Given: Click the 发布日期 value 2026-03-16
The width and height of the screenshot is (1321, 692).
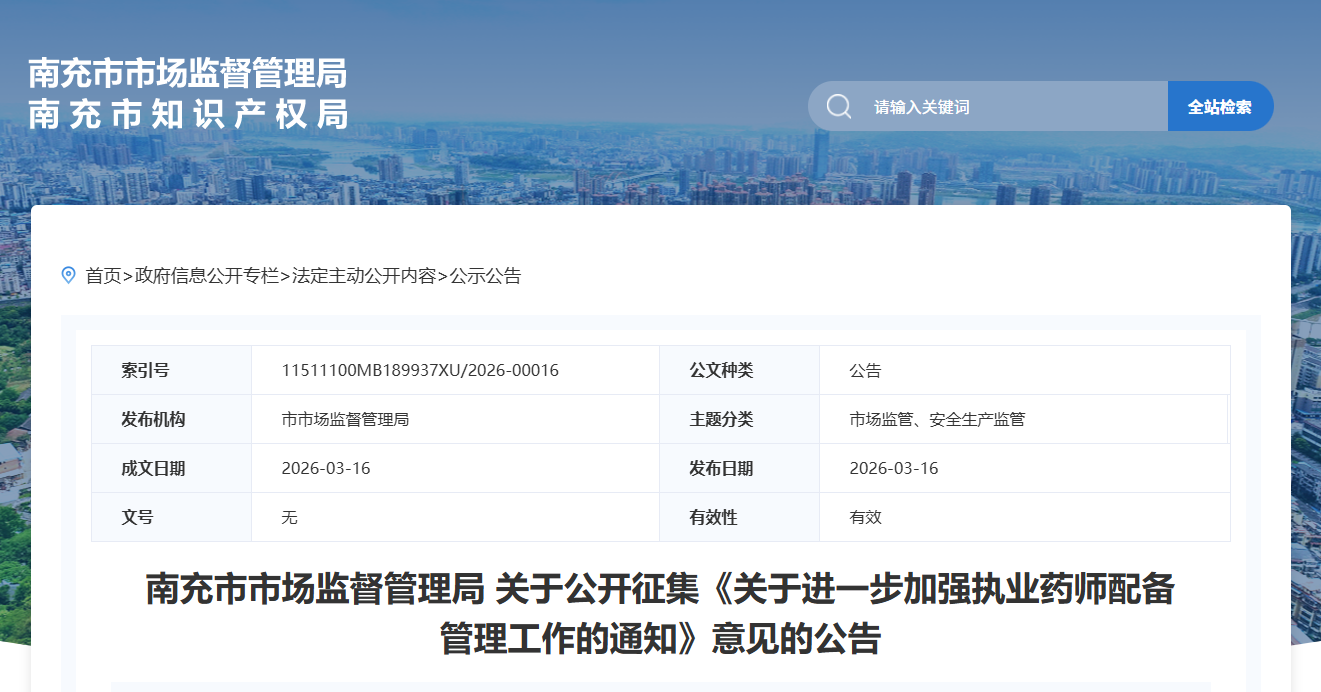Looking at the screenshot, I should 894,469.
